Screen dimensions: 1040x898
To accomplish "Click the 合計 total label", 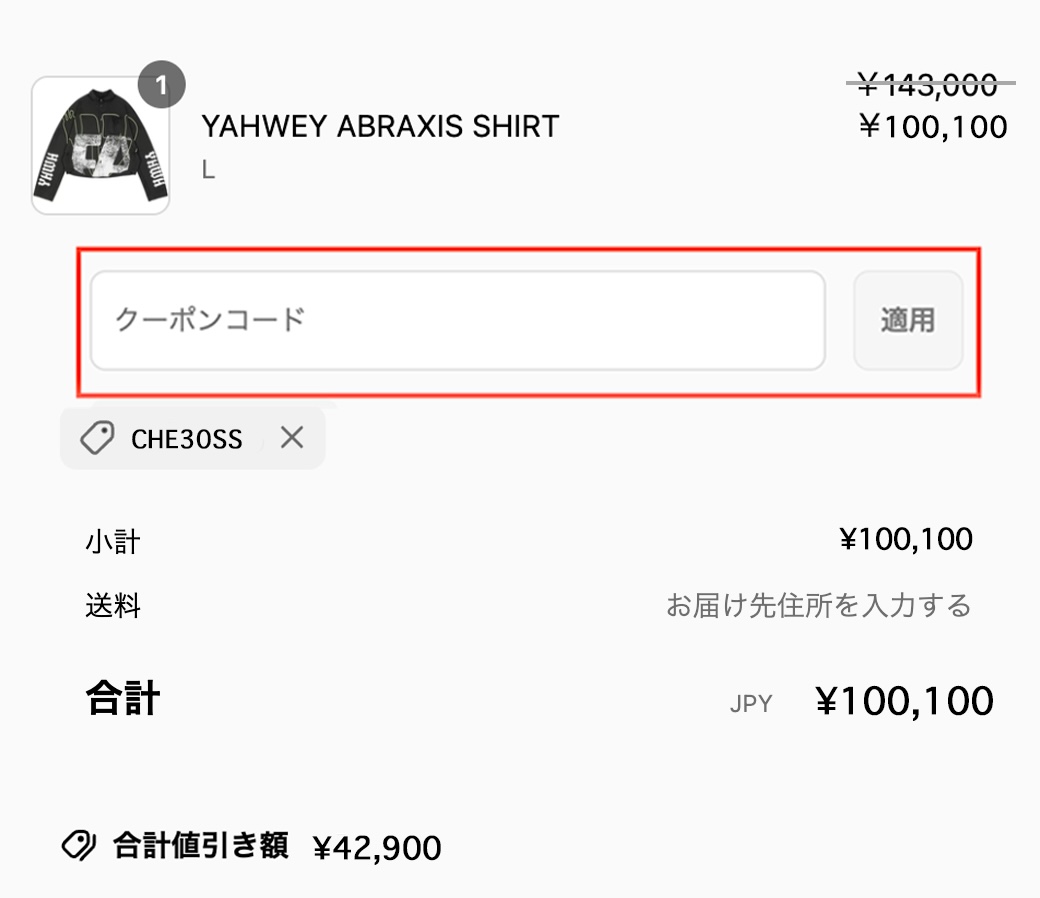I will click(x=123, y=698).
